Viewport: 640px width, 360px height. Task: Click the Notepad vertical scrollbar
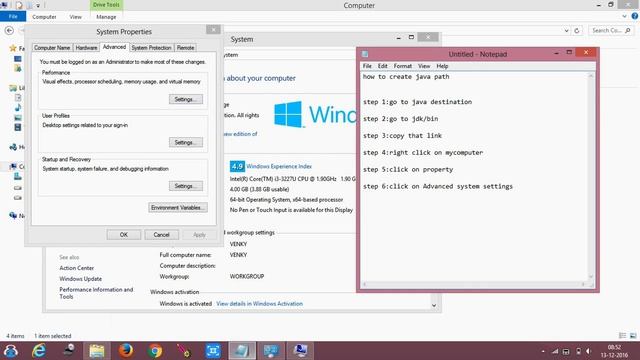point(591,176)
